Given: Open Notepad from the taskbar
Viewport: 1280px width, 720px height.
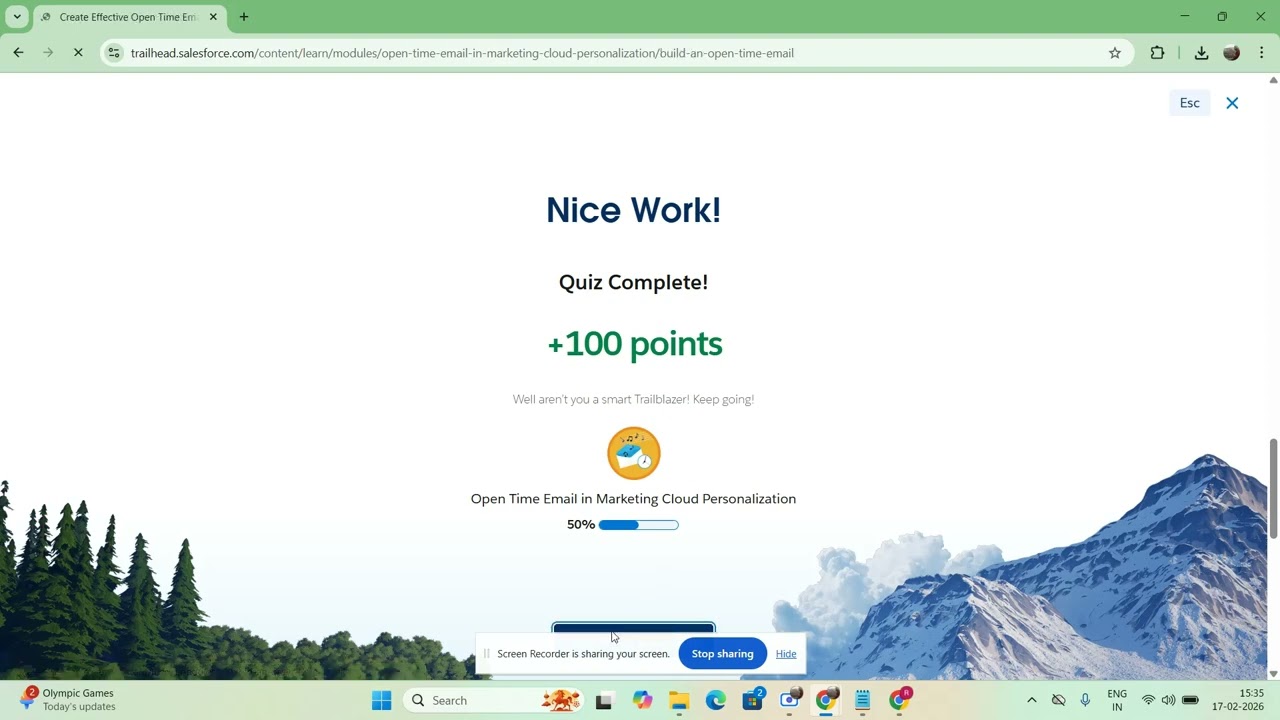Looking at the screenshot, I should pyautogui.click(x=863, y=701).
